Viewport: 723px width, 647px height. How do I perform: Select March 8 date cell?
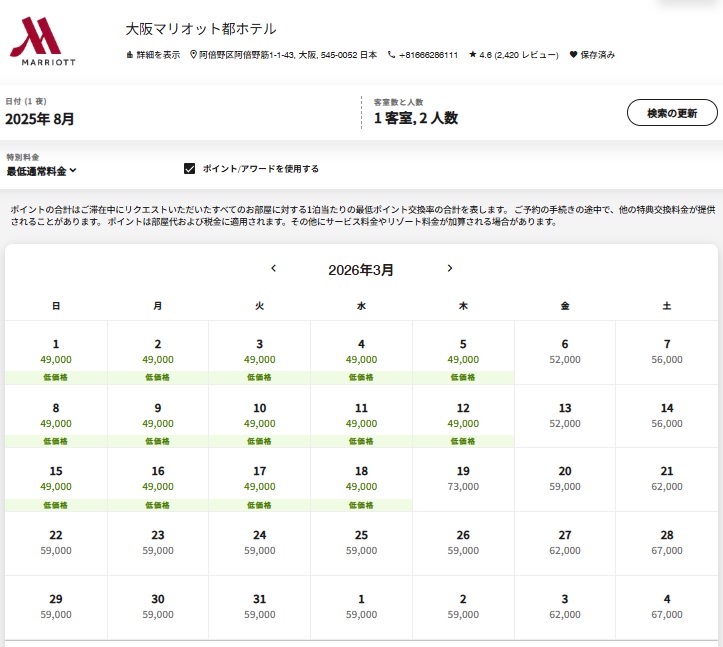point(56,416)
